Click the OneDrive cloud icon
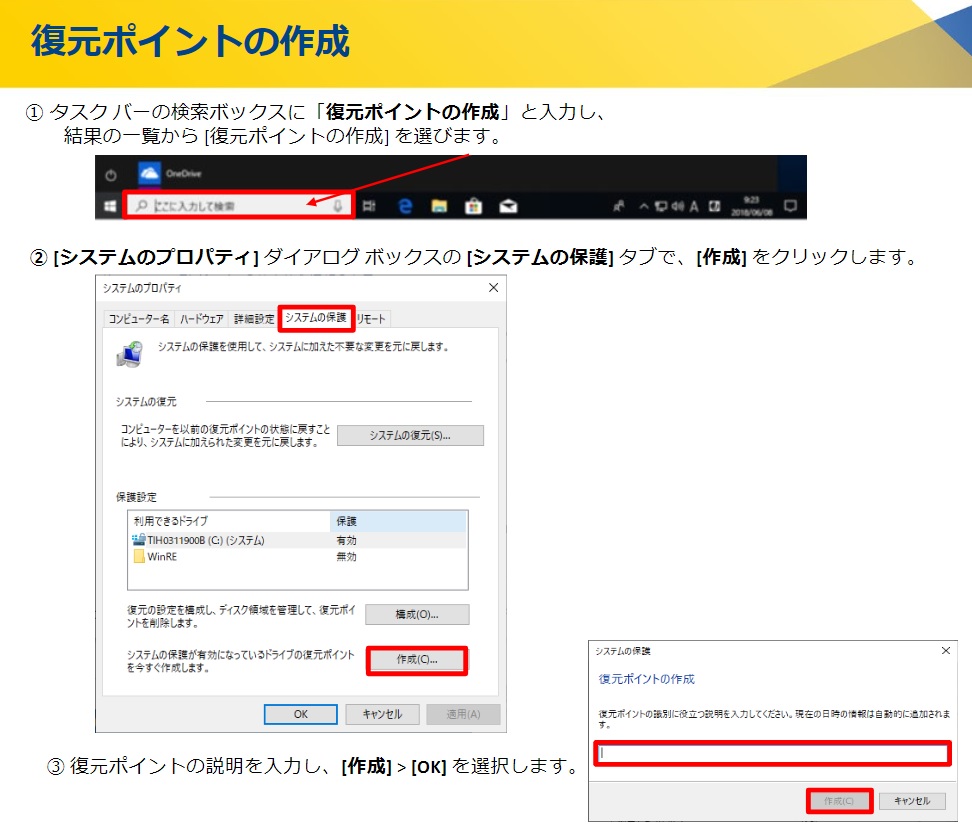Image resolution: width=972 pixels, height=833 pixels. coord(150,174)
